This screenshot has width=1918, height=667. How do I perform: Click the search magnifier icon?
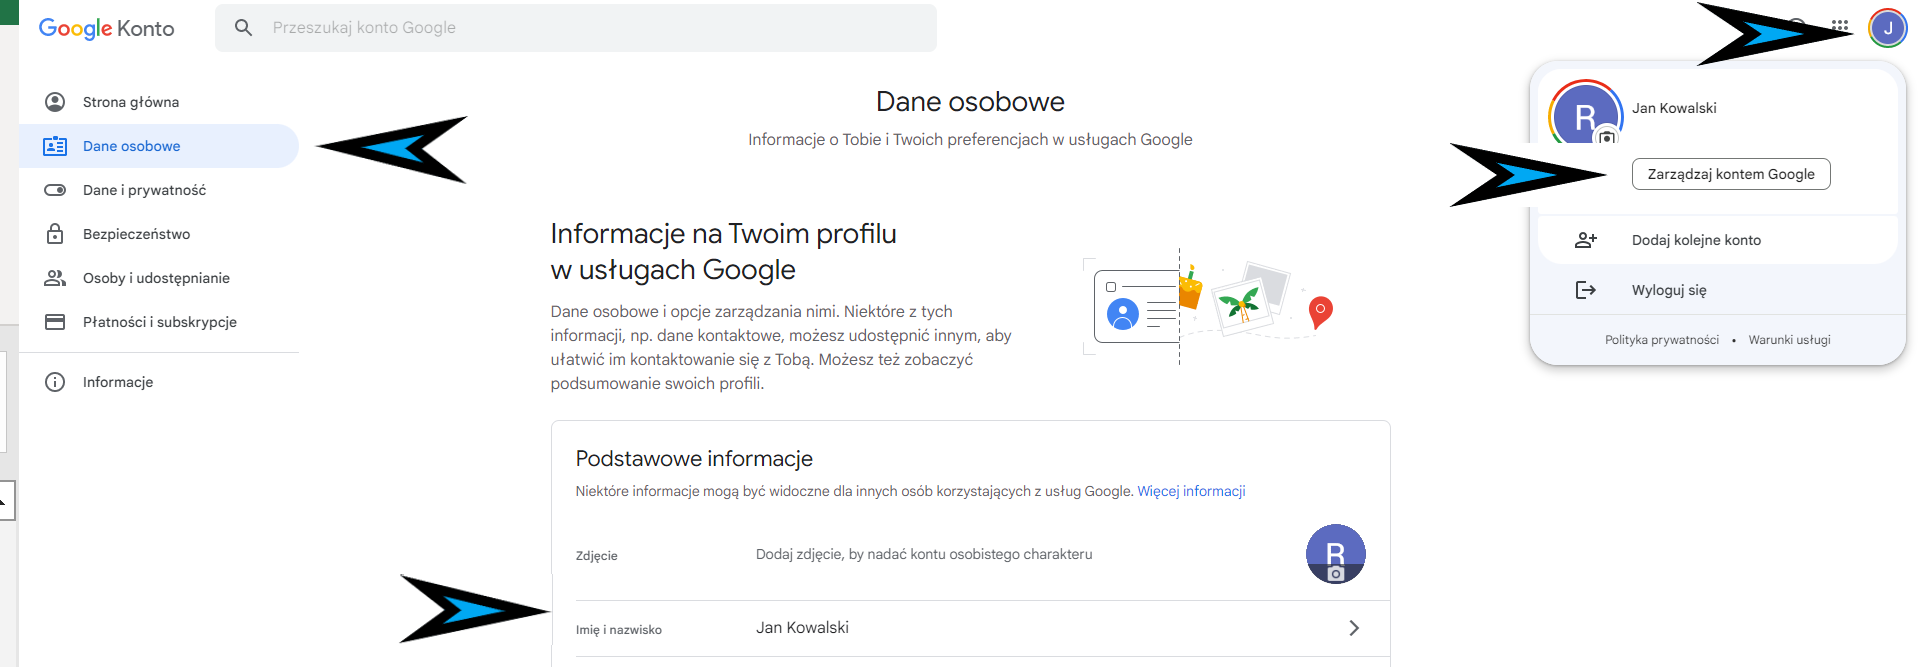pyautogui.click(x=243, y=28)
